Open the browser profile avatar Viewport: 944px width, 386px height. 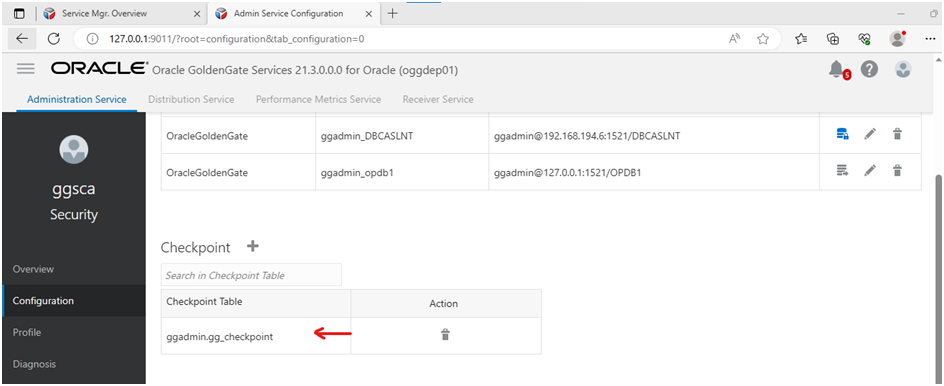click(x=898, y=39)
